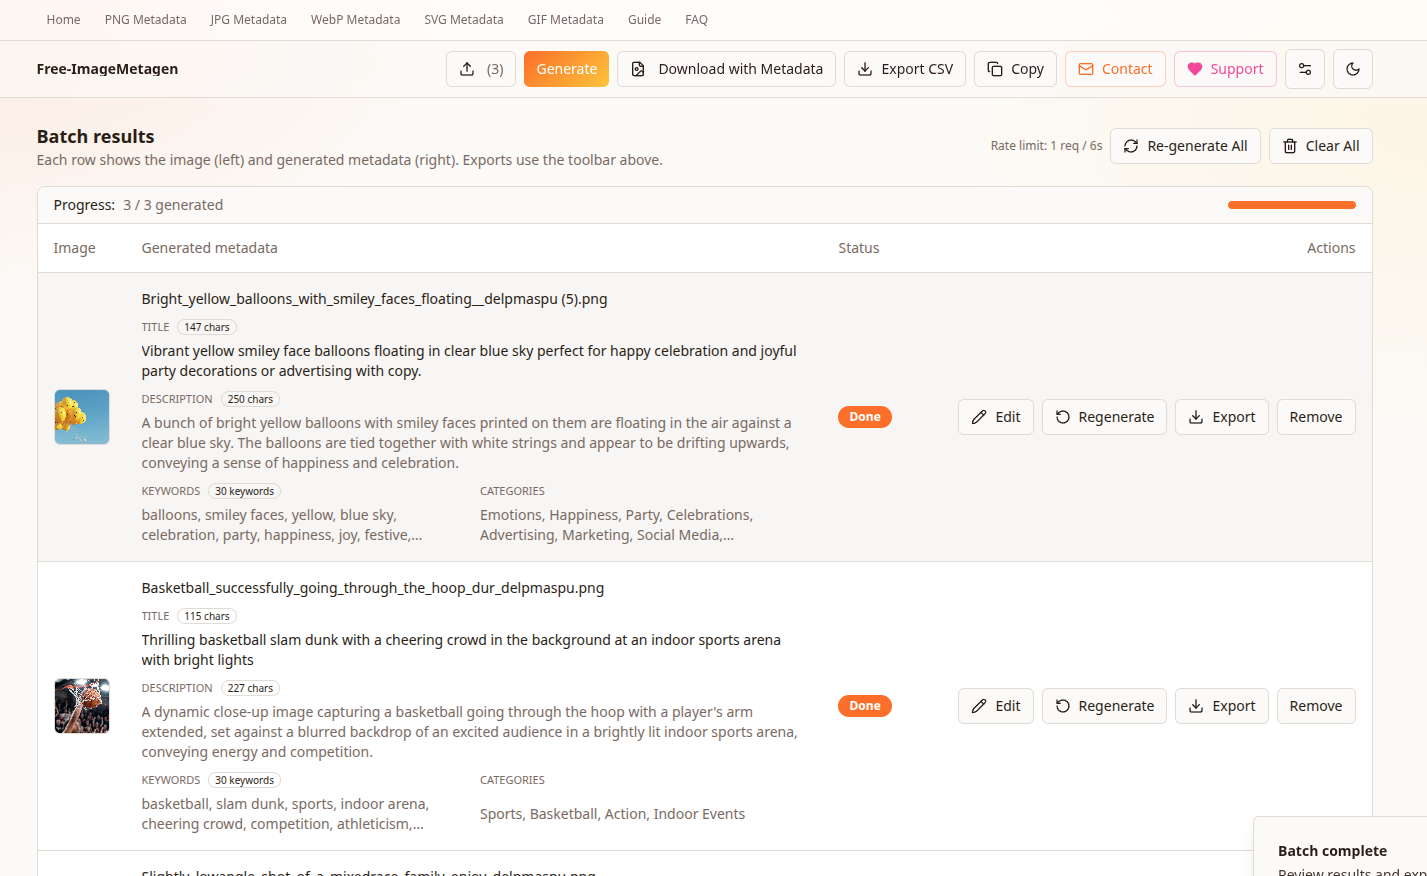Screen dimensions: 1427x876
Task: Remove the basketball image row
Action: point(1316,706)
